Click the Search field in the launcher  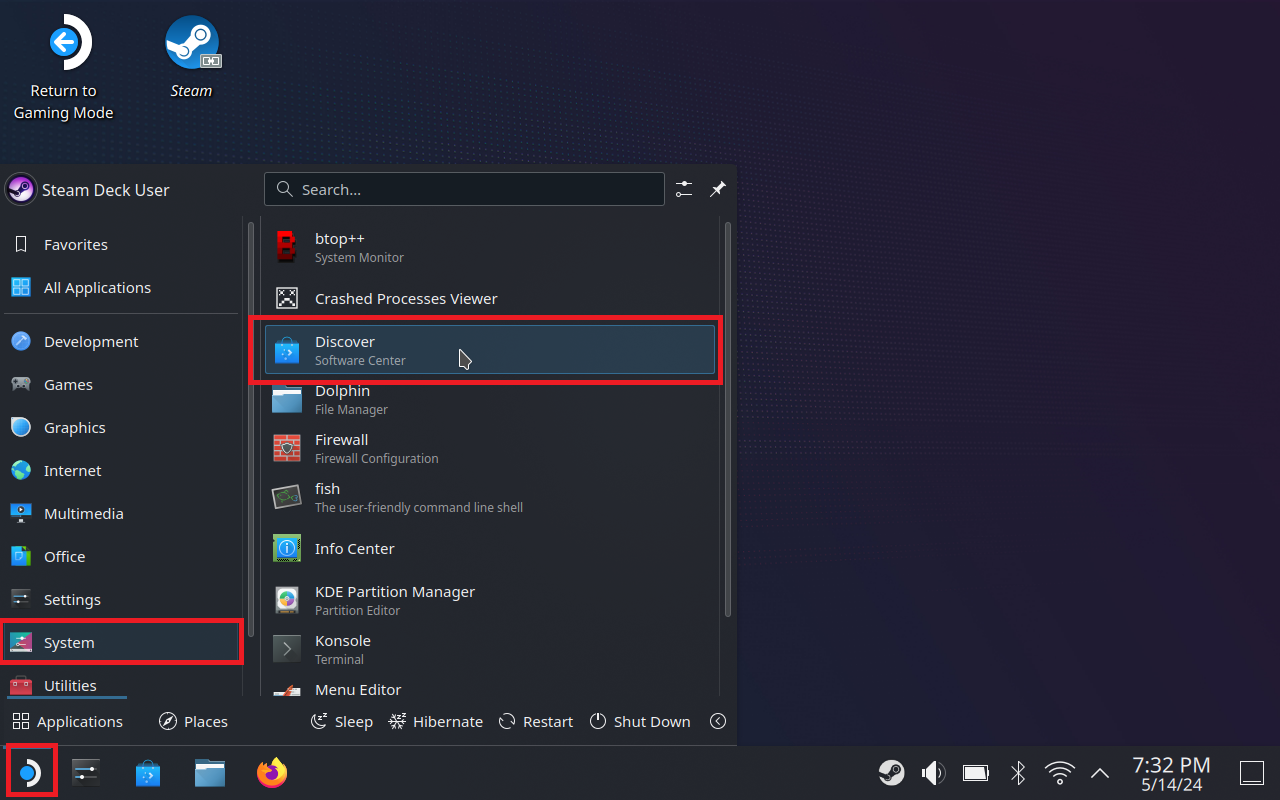[x=464, y=189]
